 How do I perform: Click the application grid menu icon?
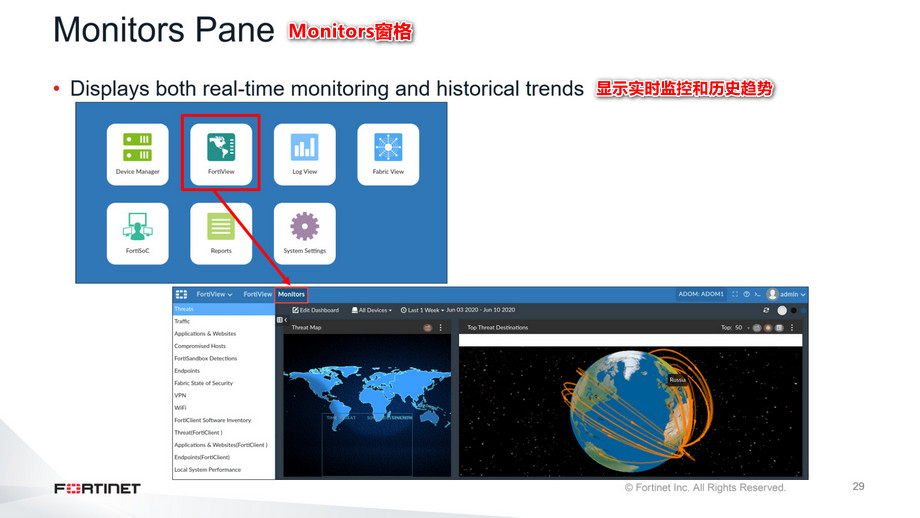(x=181, y=294)
